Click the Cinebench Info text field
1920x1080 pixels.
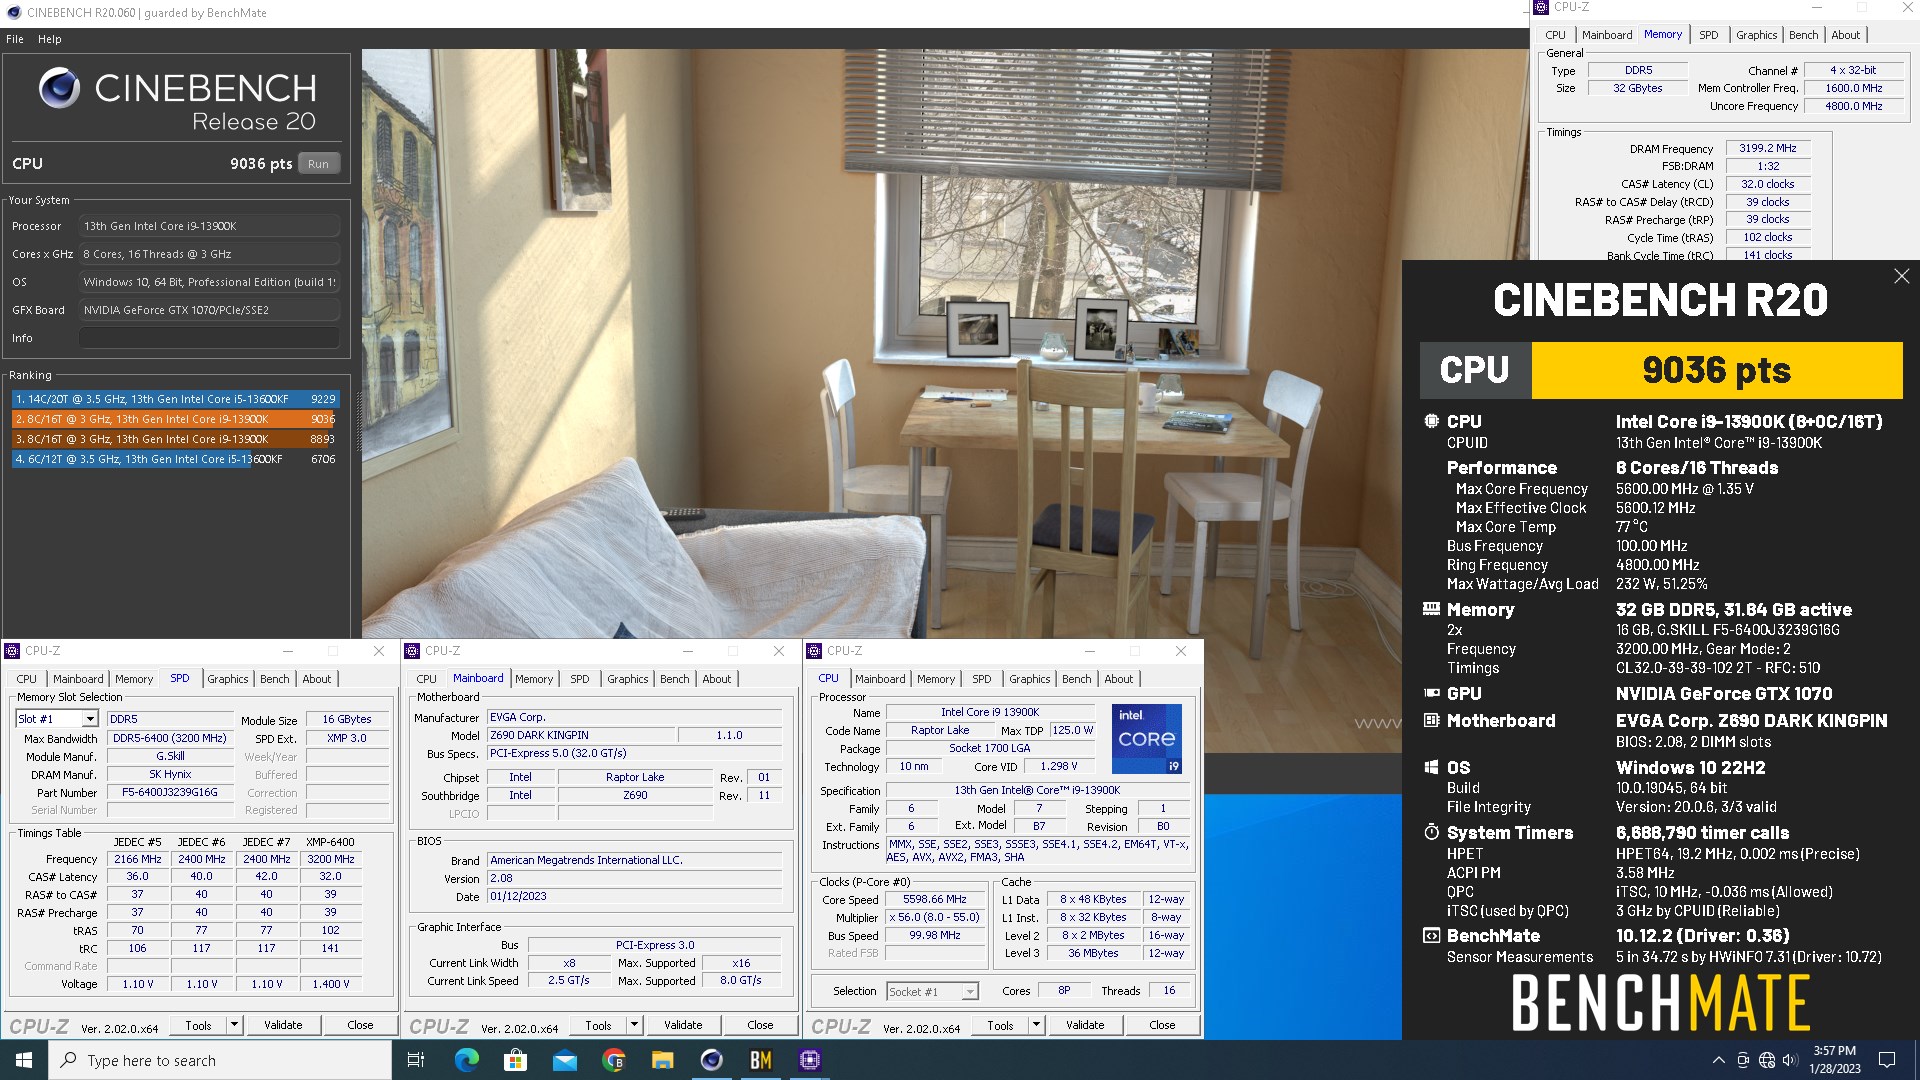[x=209, y=338]
